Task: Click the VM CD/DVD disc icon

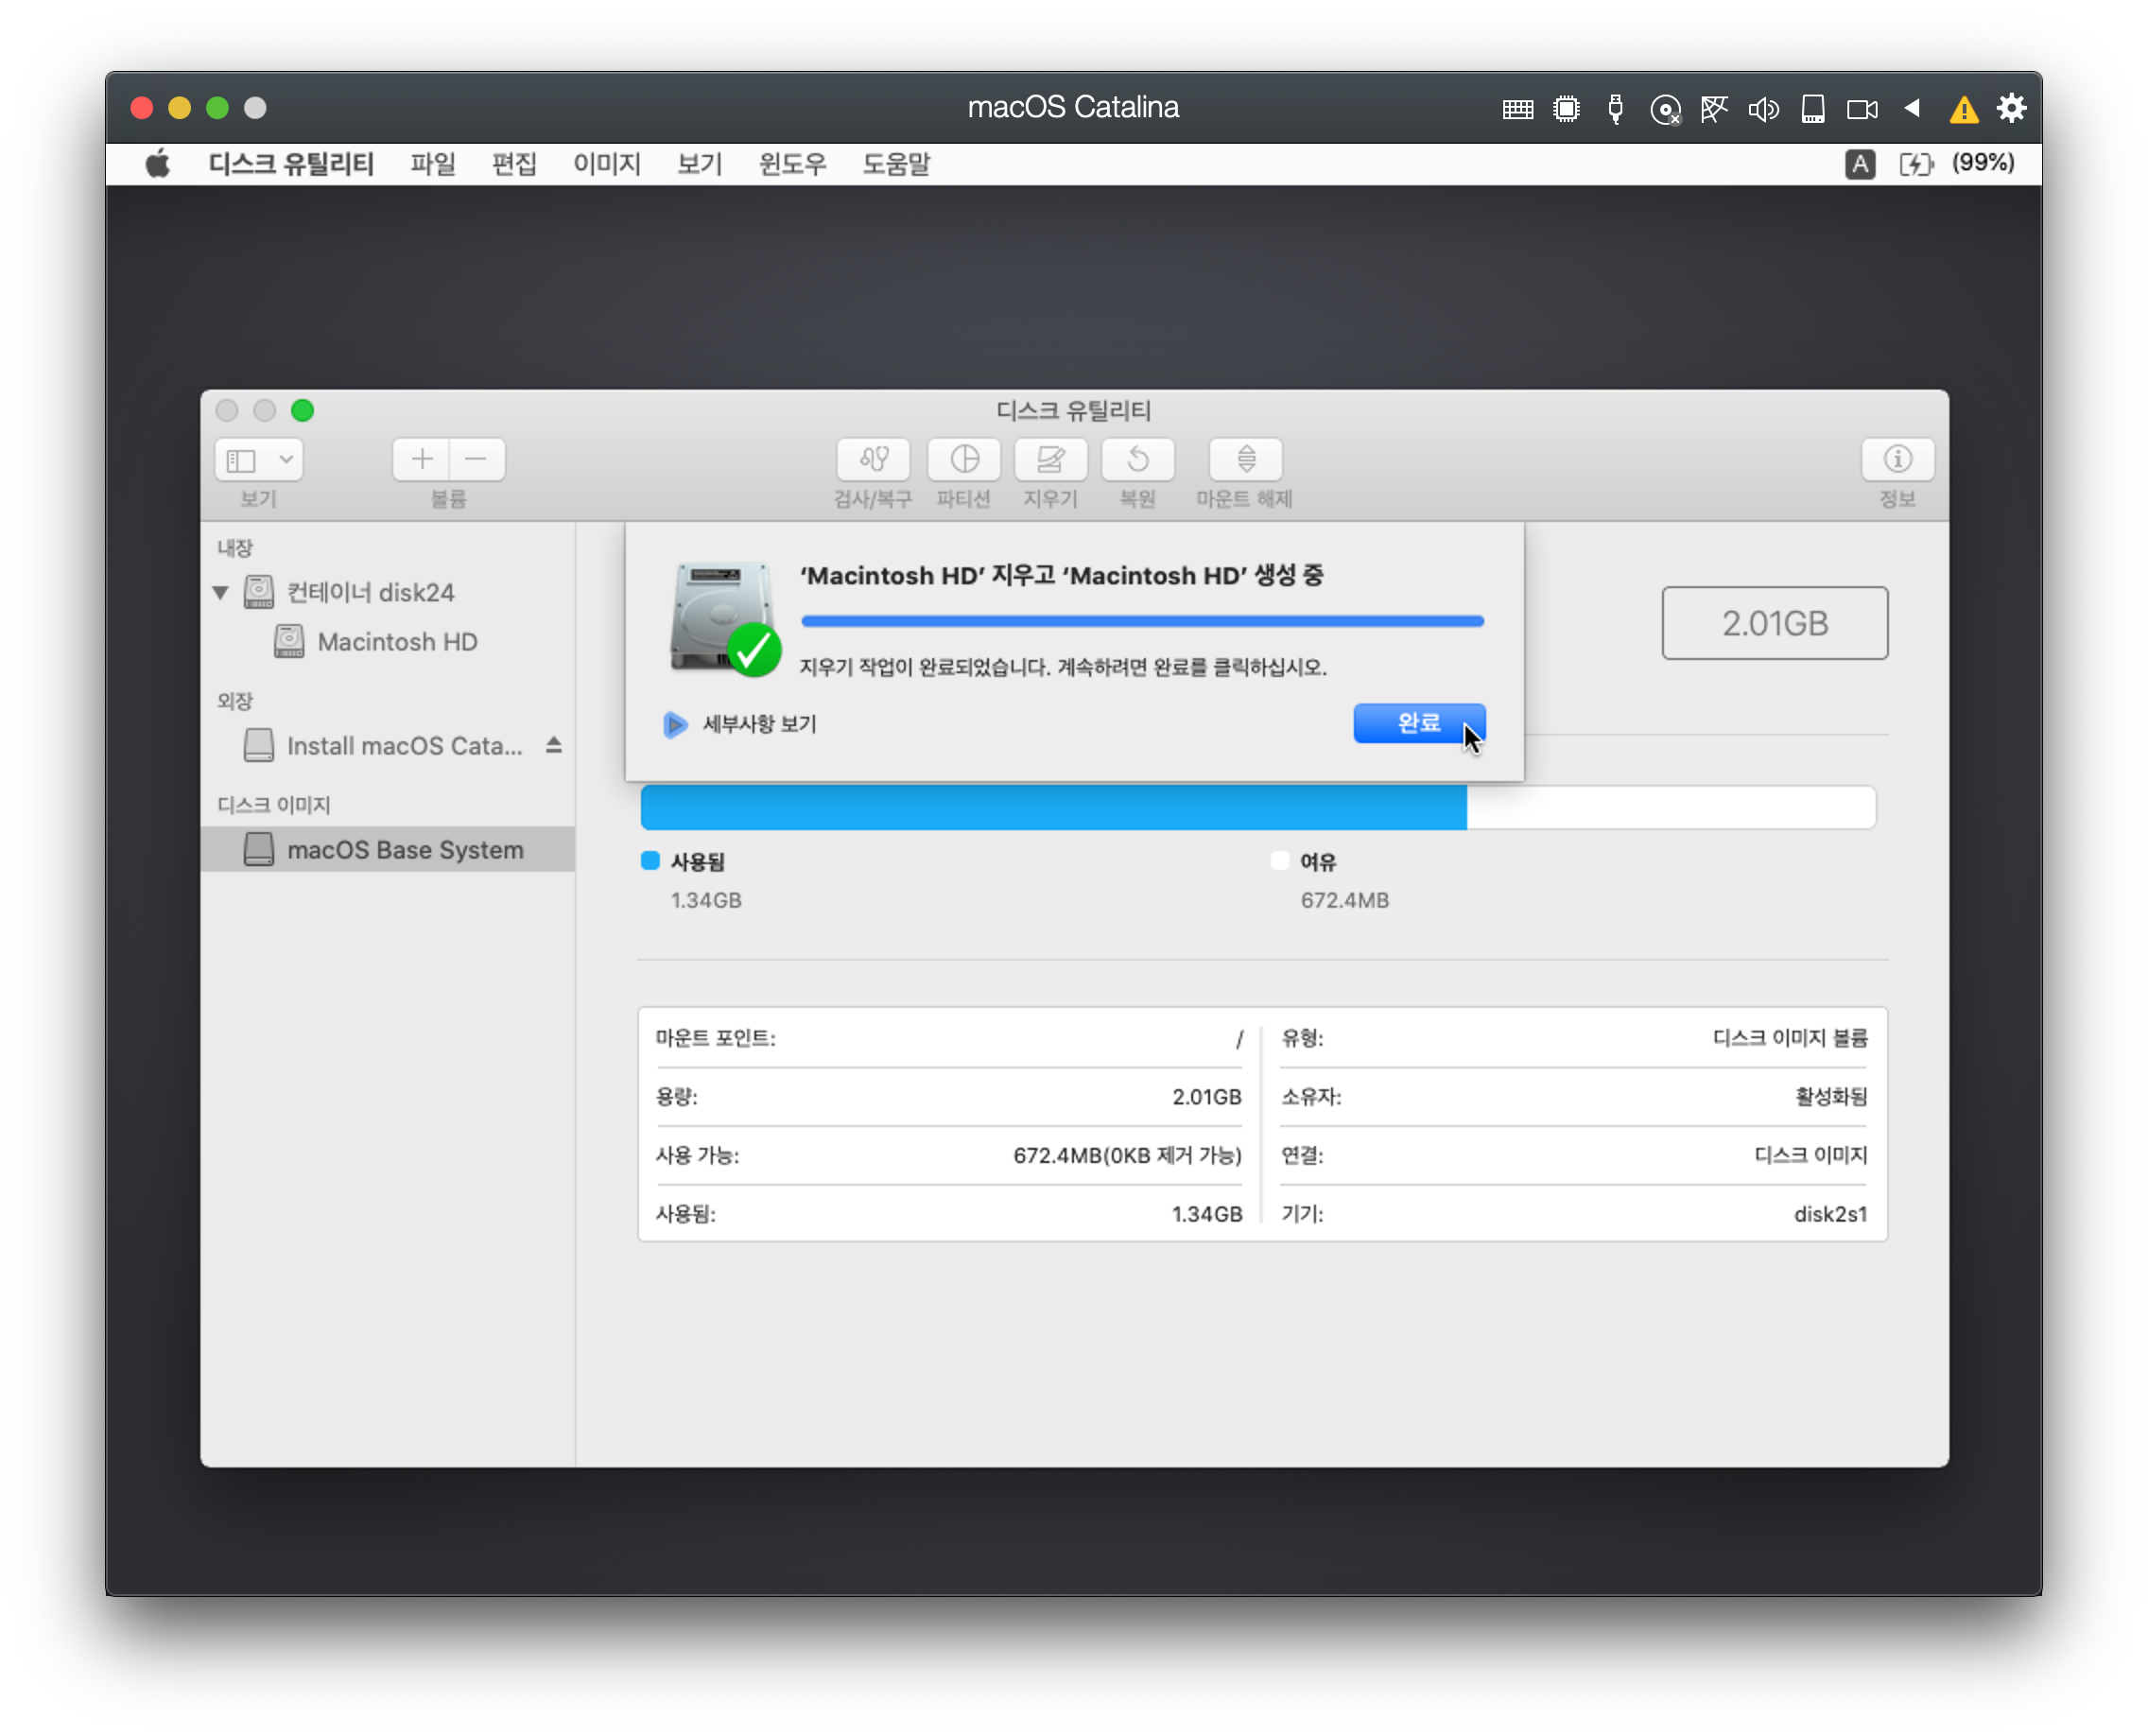Action: coord(1665,109)
